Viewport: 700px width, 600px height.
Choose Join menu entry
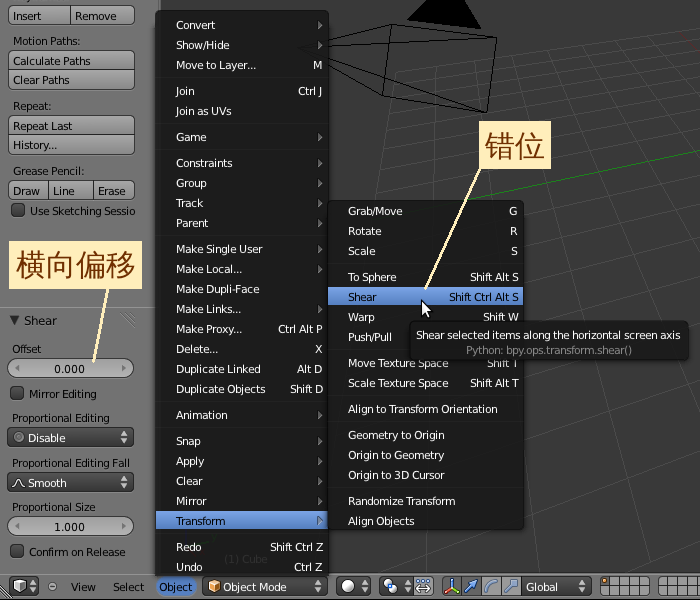click(242, 91)
